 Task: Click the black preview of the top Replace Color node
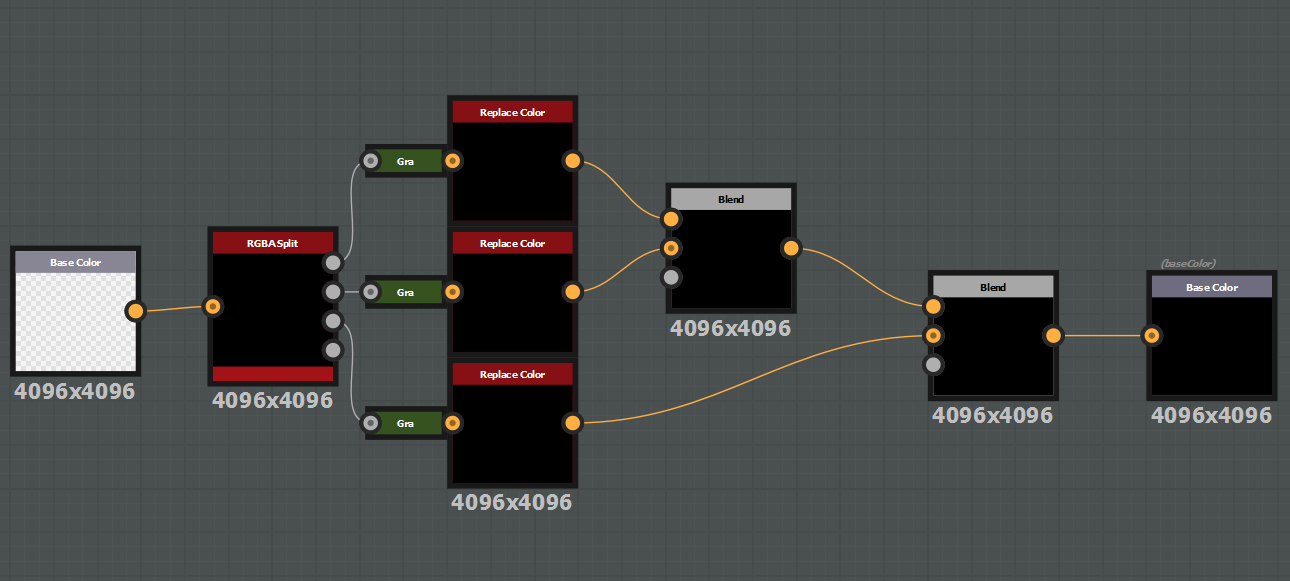[512, 170]
